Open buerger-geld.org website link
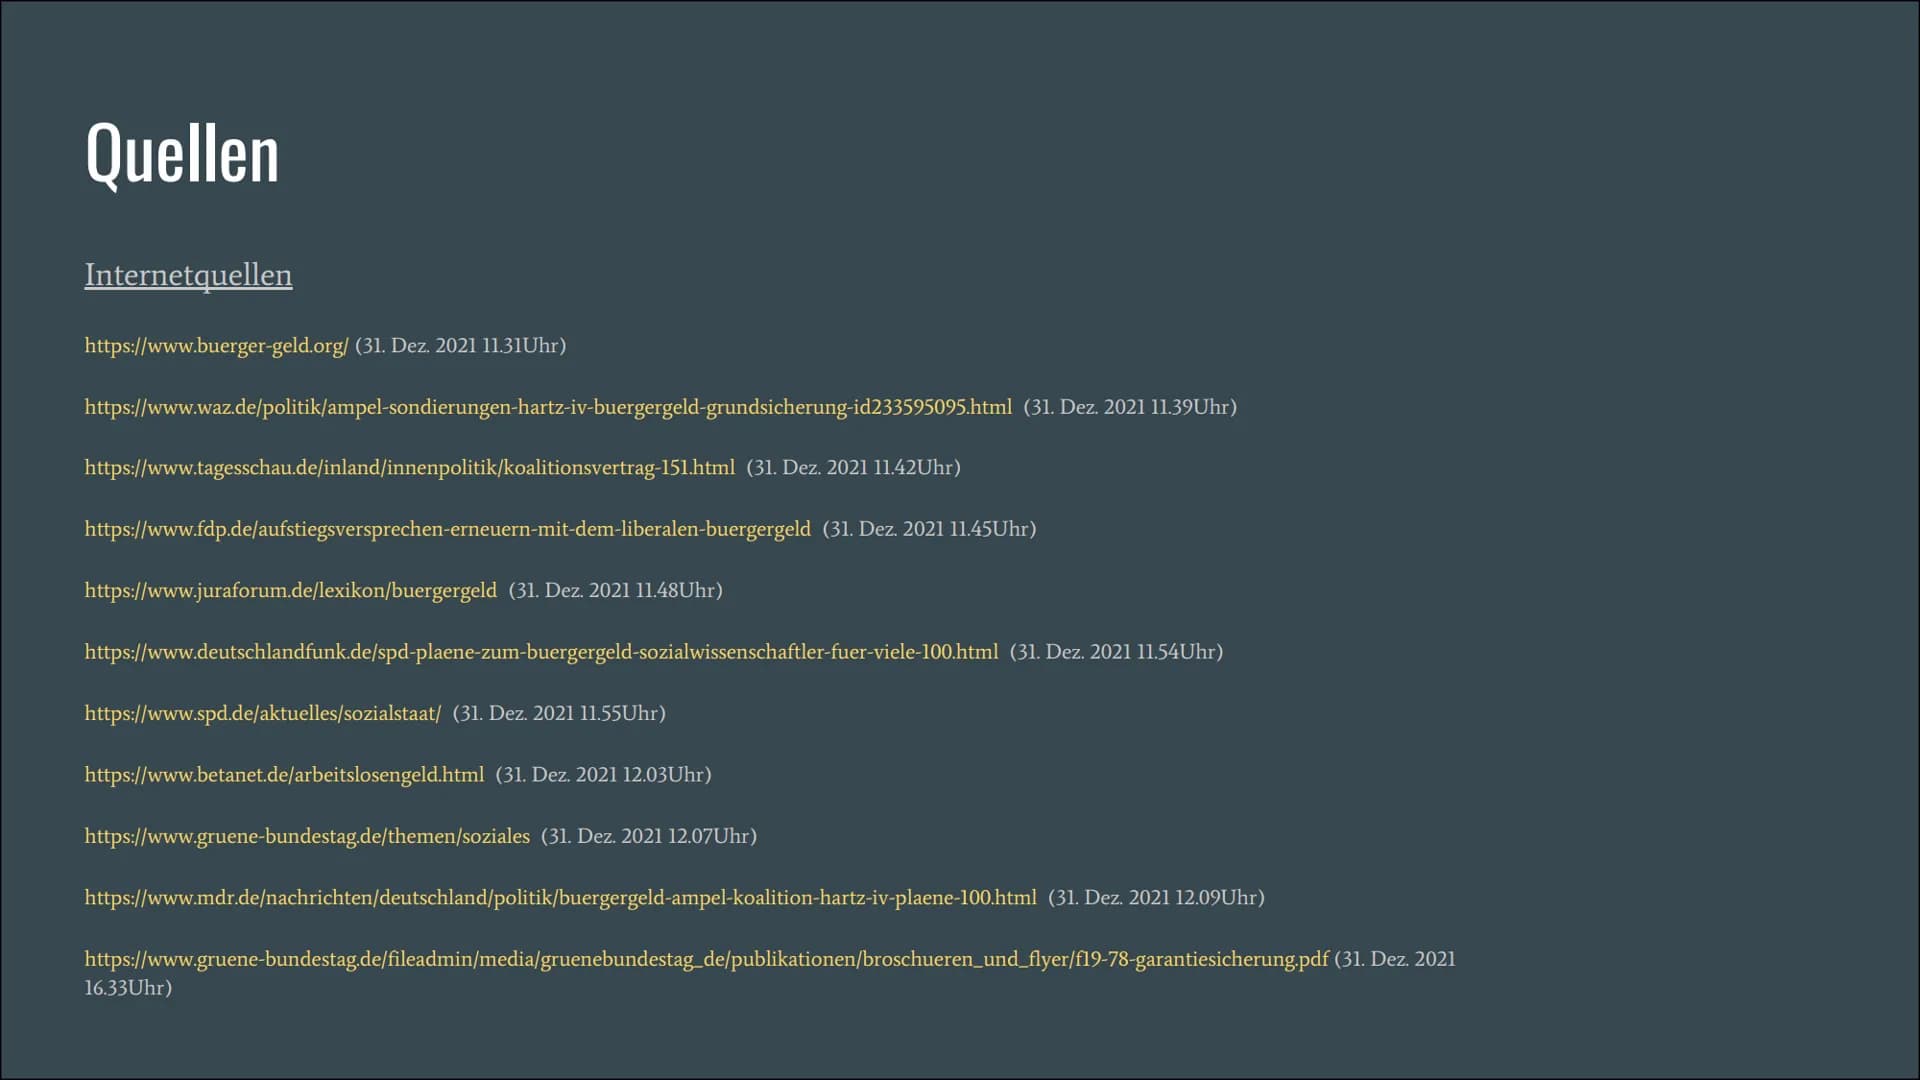The height and width of the screenshot is (1080, 1920). coord(216,345)
